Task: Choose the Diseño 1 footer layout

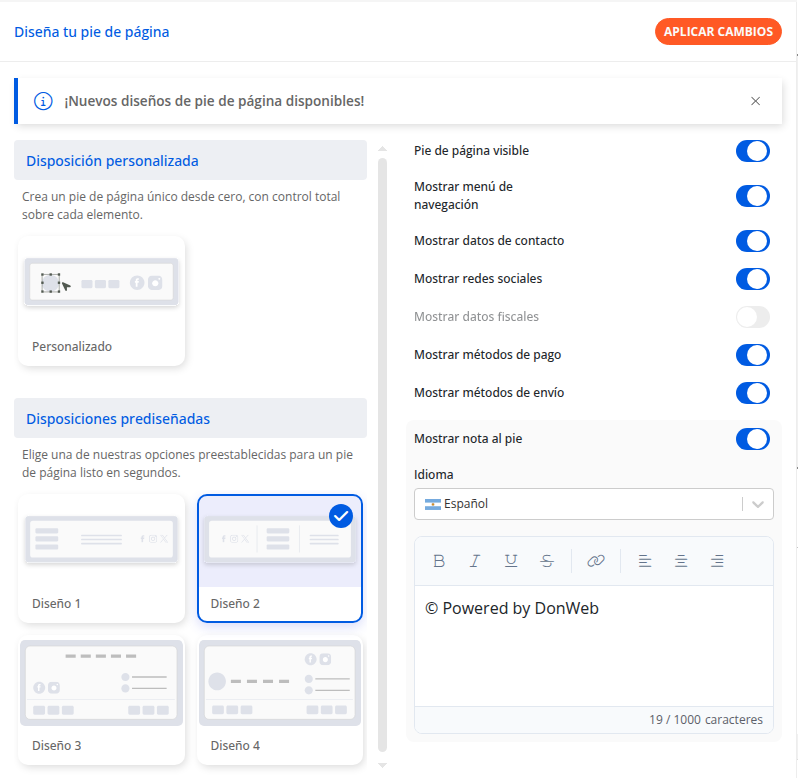Action: (101, 558)
